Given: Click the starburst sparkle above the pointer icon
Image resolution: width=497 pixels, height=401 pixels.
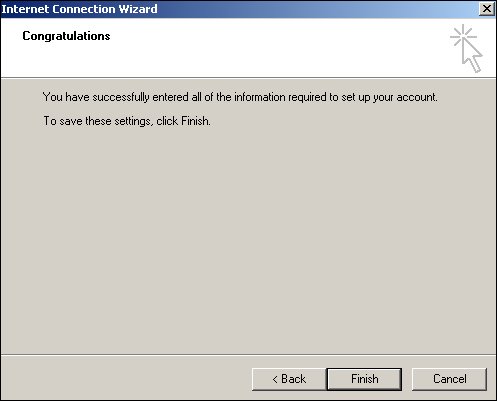Looking at the screenshot, I should [x=463, y=36].
